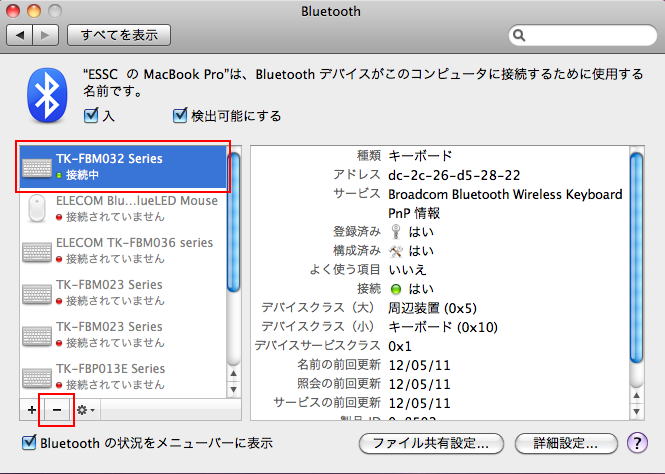Click the device list scroll up arrow

pos(234,374)
